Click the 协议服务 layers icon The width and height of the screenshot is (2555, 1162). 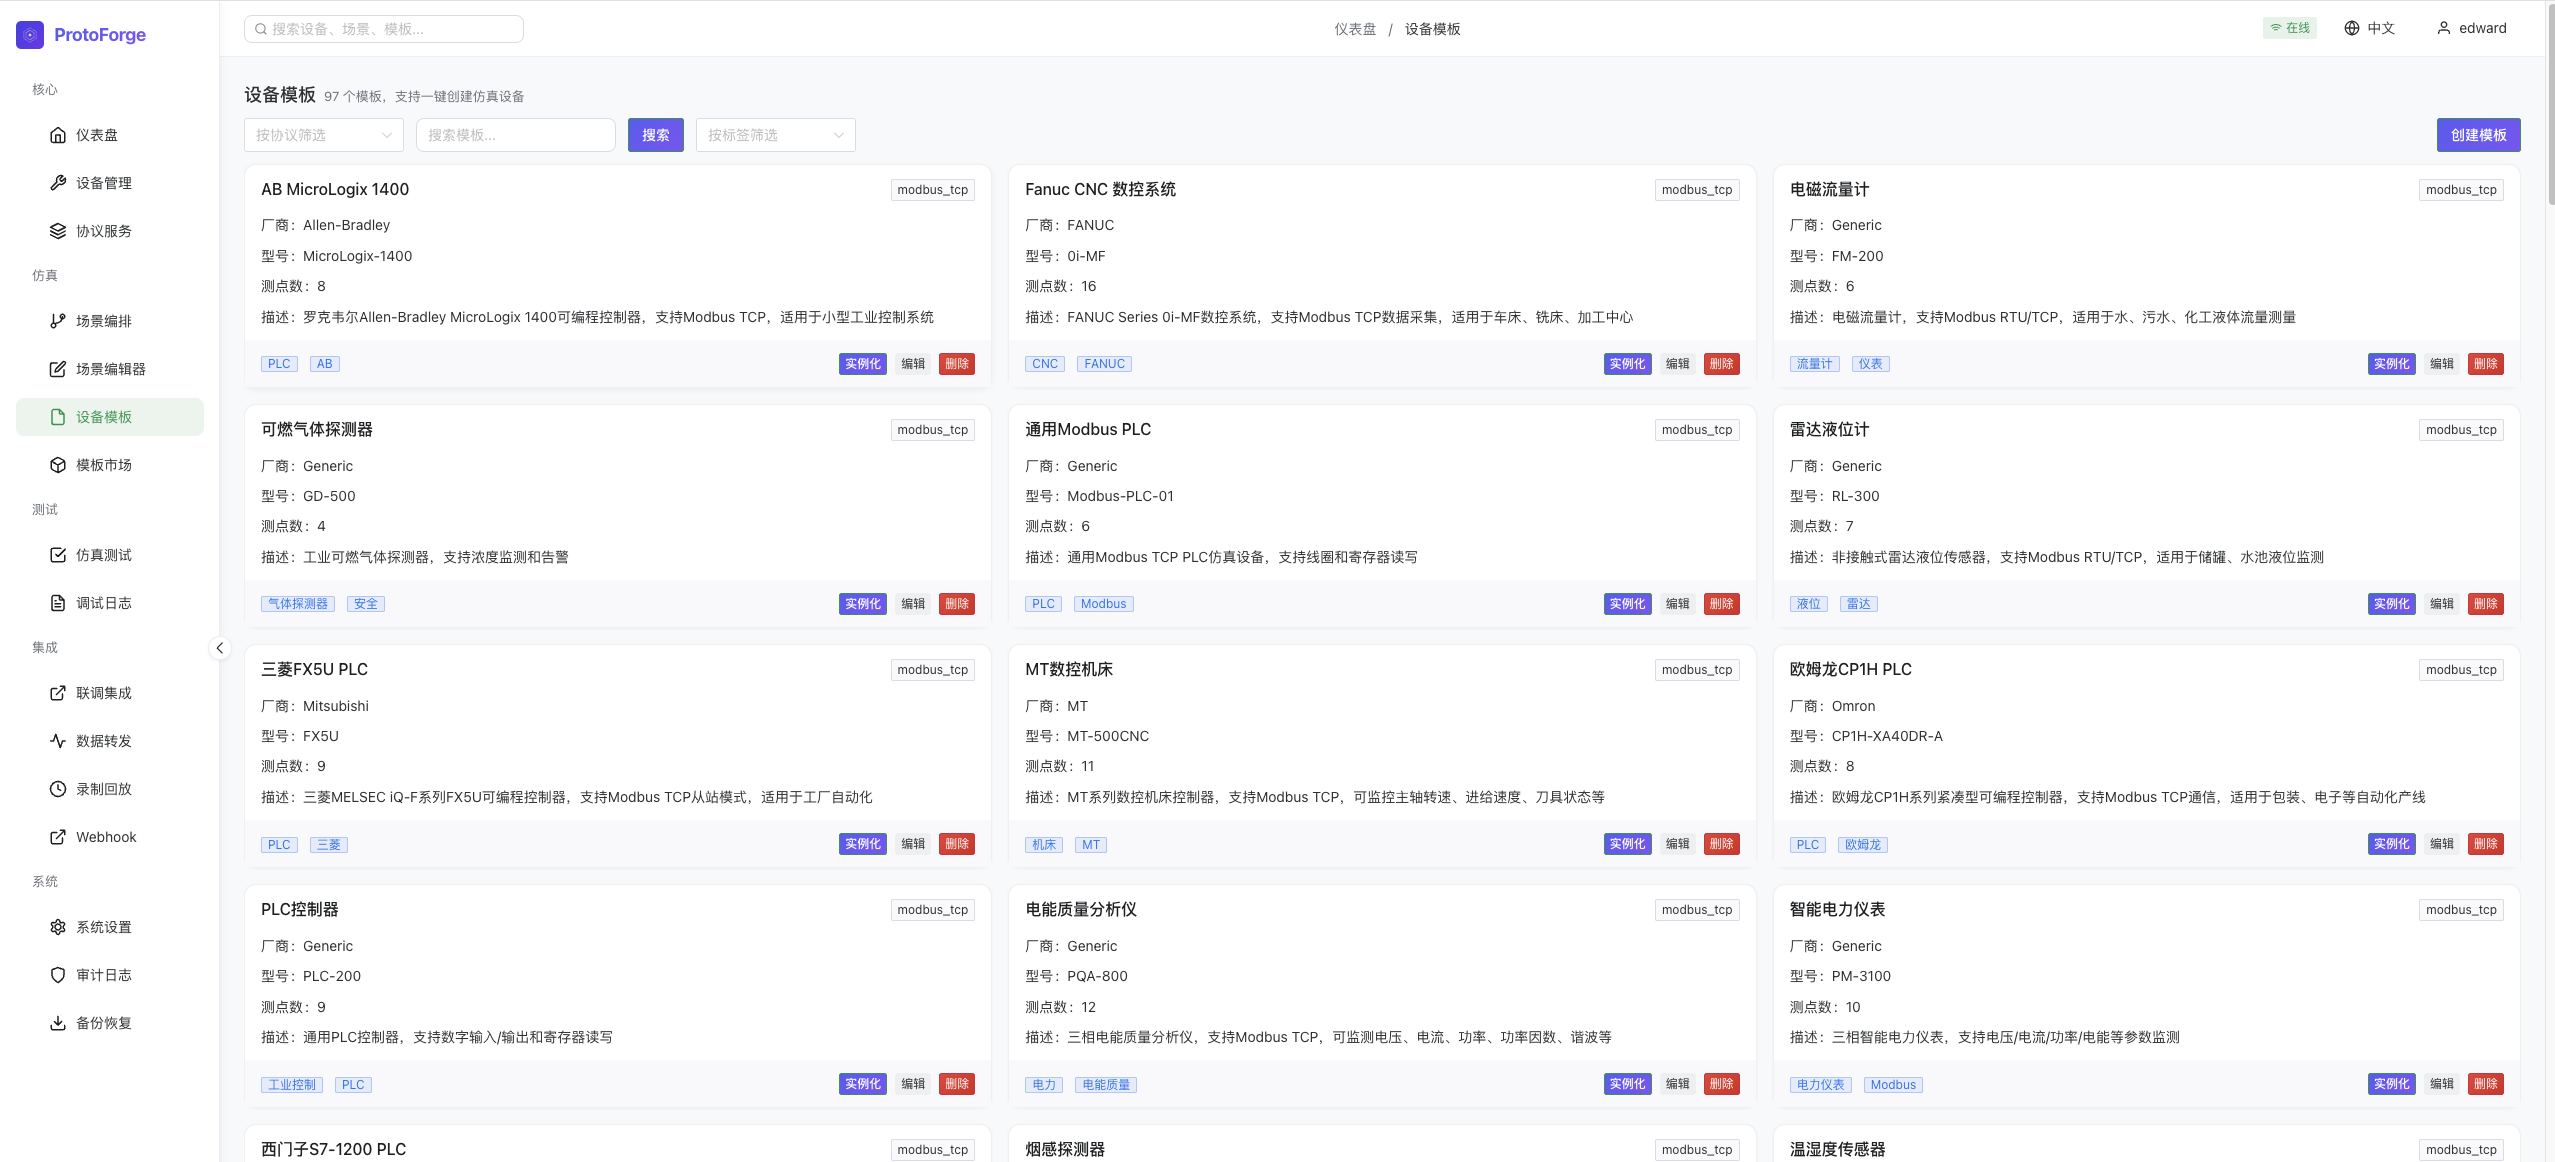pyautogui.click(x=58, y=231)
